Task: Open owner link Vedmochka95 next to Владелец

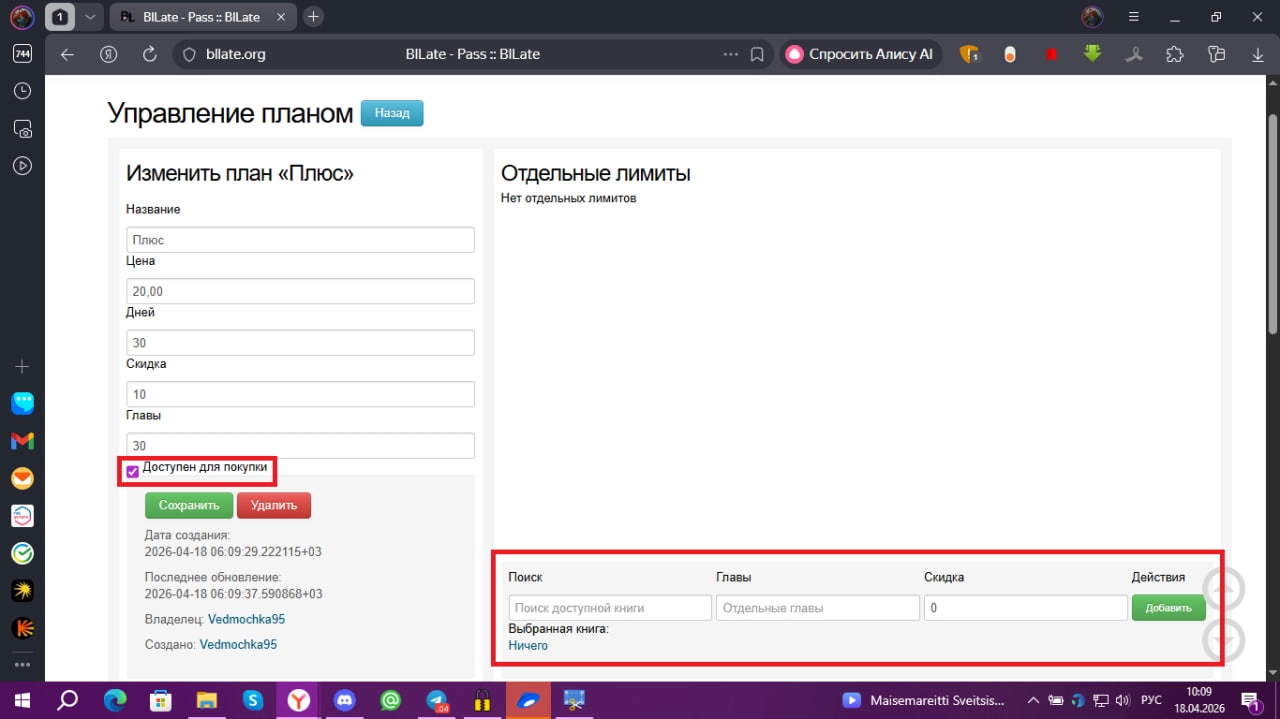Action: click(246, 619)
